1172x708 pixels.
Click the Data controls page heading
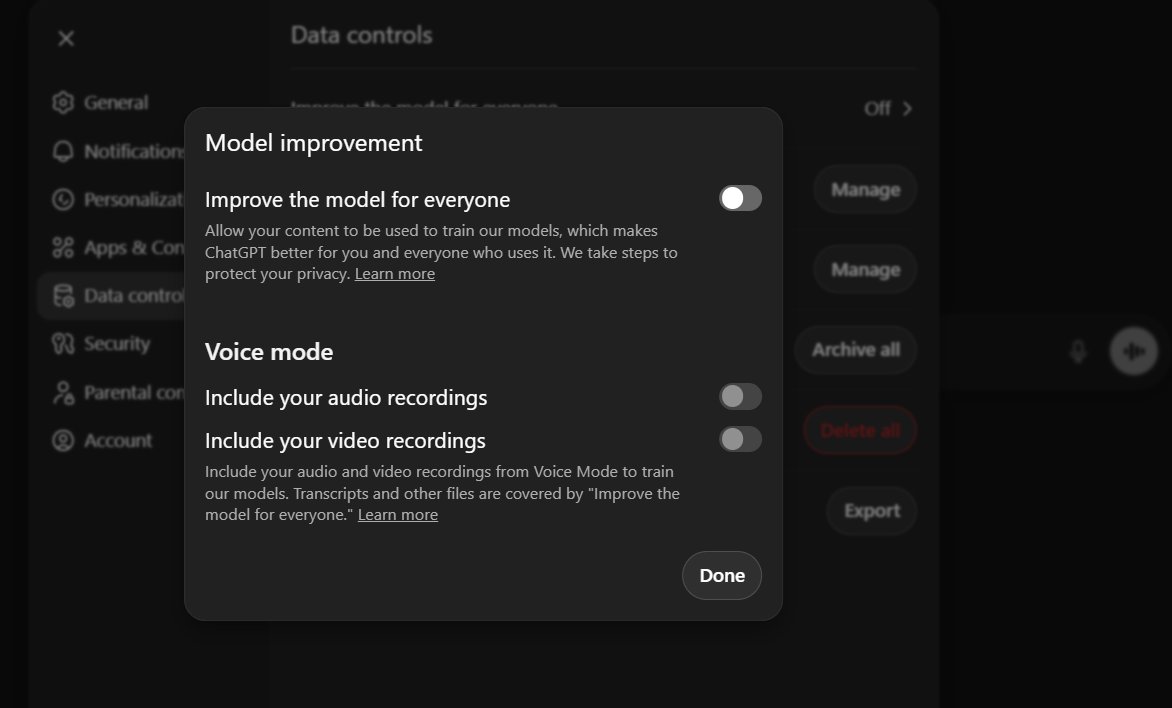(x=362, y=35)
